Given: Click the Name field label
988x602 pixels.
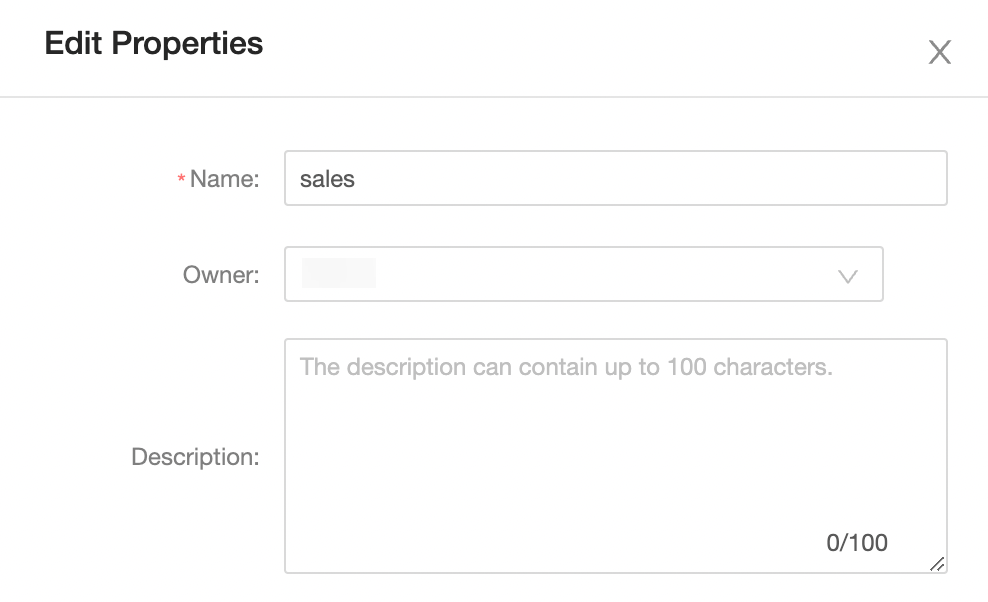Looking at the screenshot, I should [x=224, y=179].
